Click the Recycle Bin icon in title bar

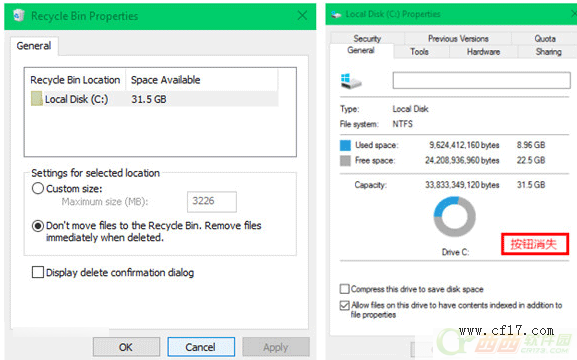pos(19,15)
